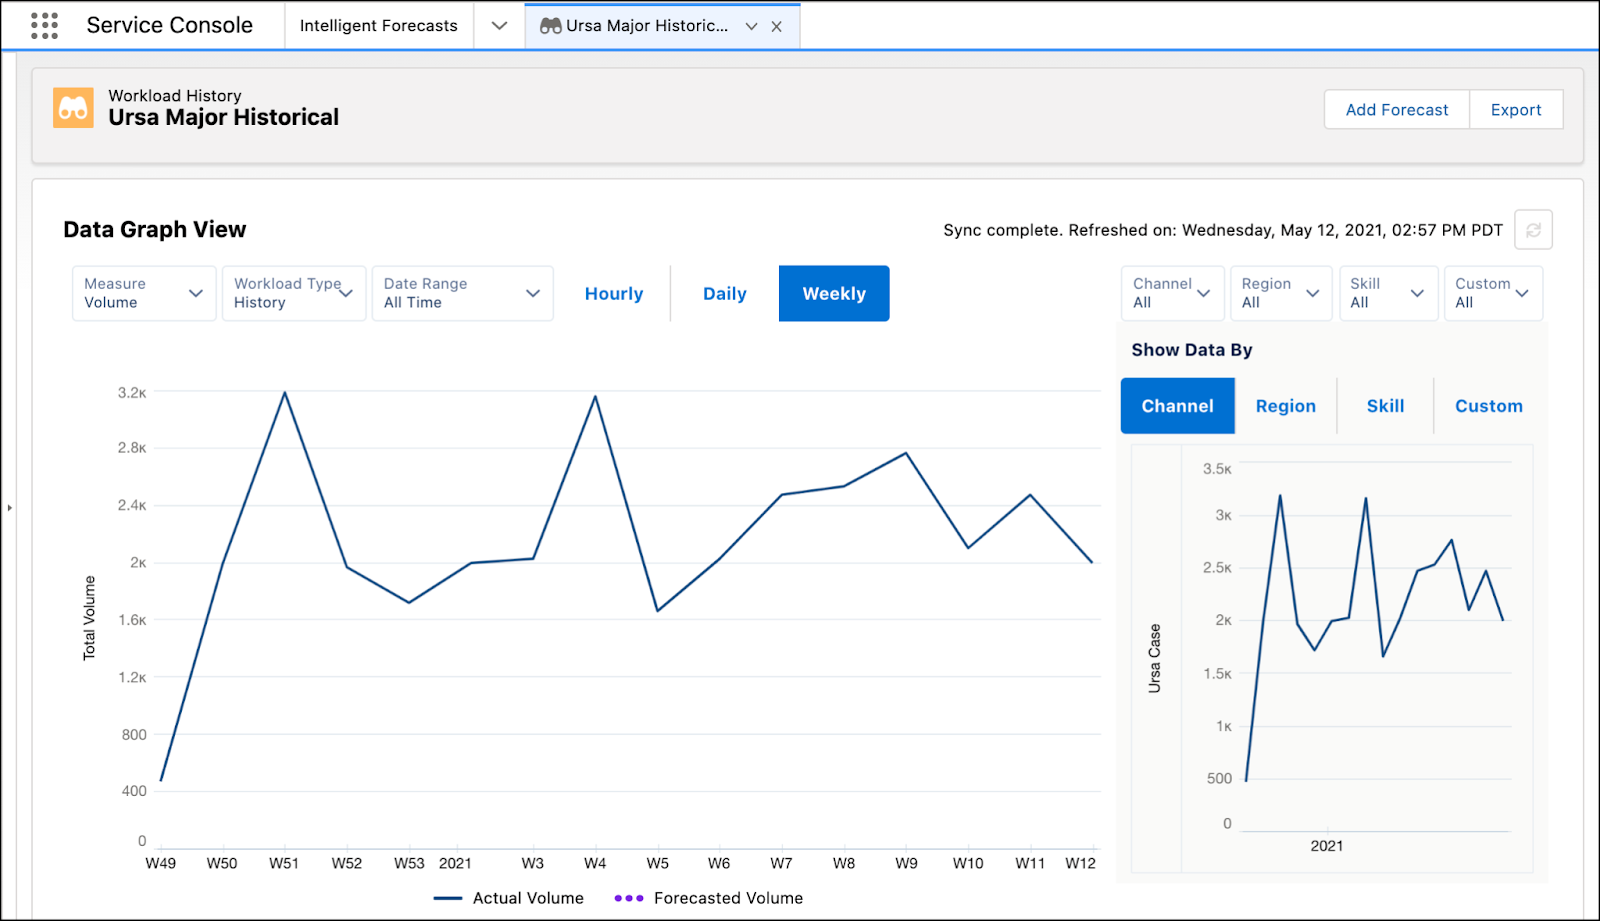Click the Sync complete refreshed timestamp text
1600x921 pixels.
click(x=1223, y=230)
